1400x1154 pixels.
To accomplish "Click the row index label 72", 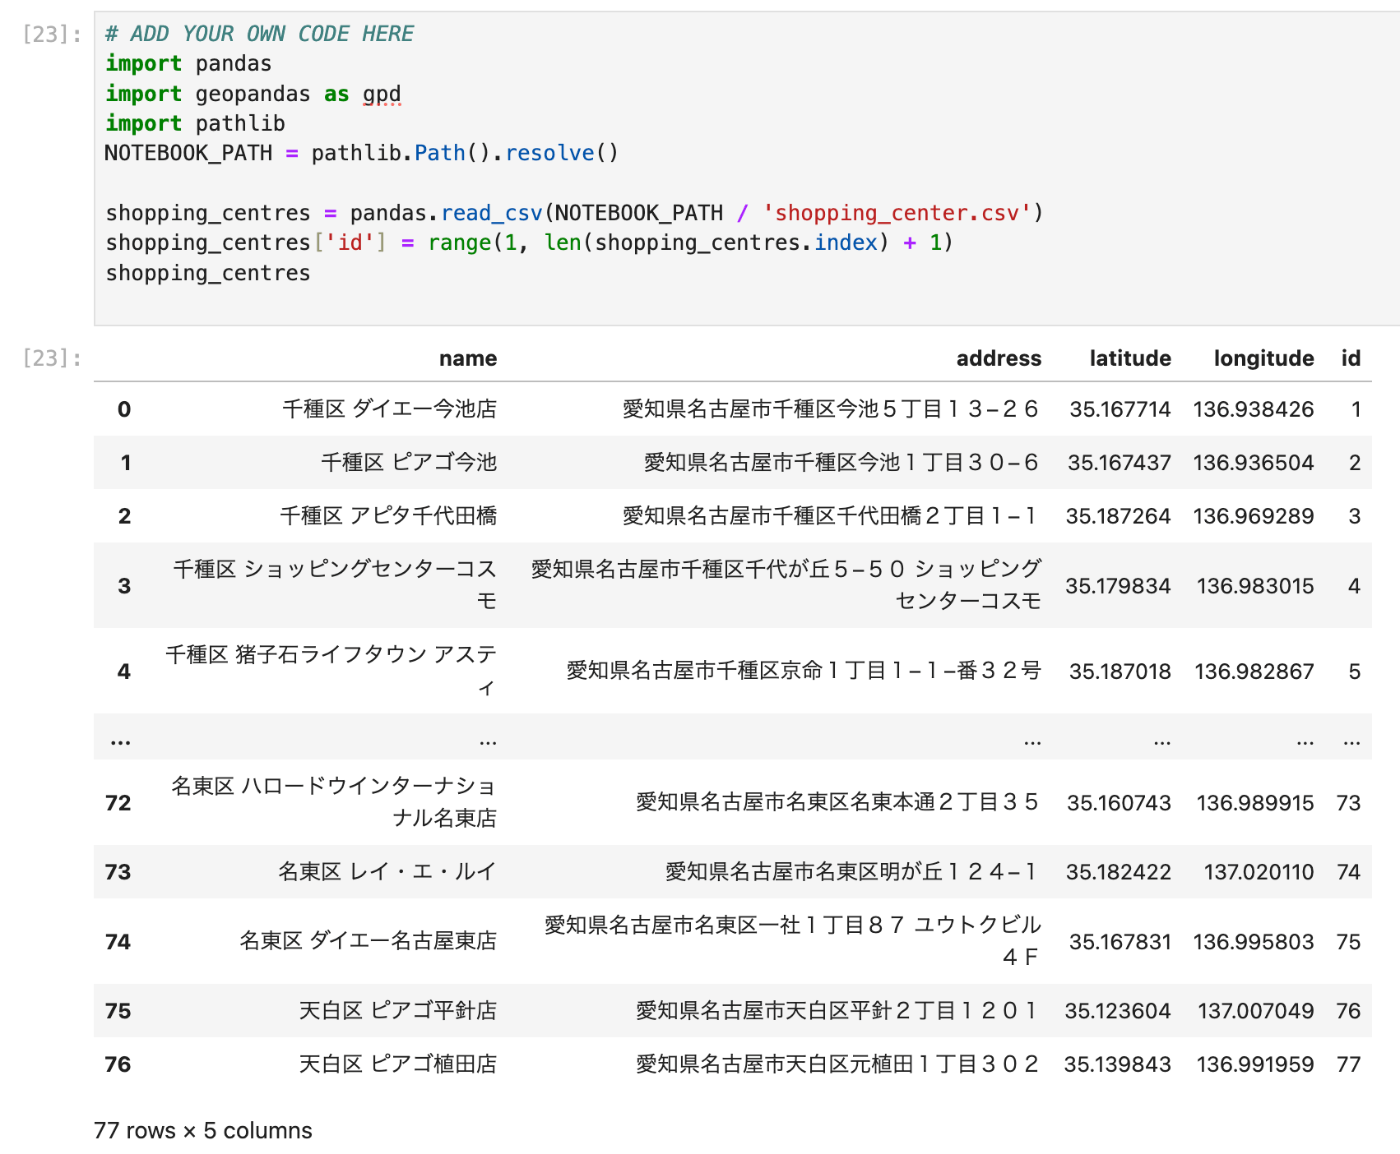I will pos(118,803).
